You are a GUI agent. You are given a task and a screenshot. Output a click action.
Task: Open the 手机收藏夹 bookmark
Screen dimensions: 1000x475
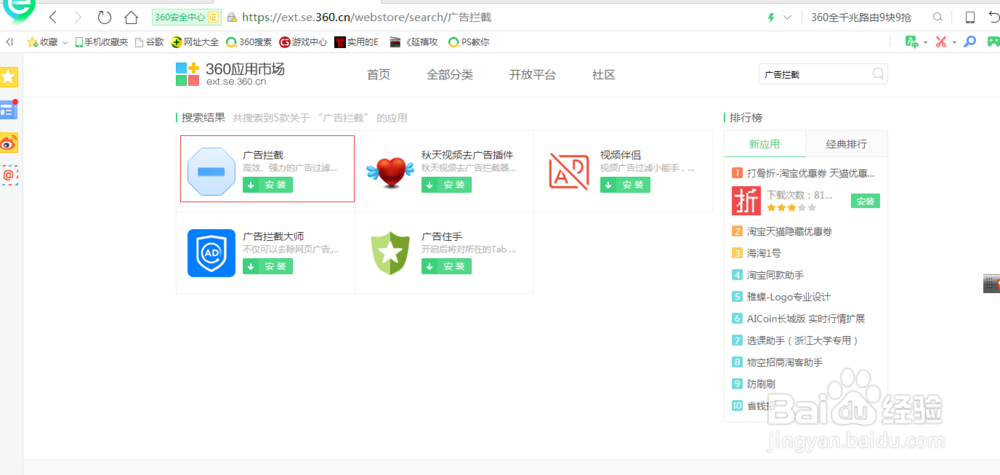[101, 42]
